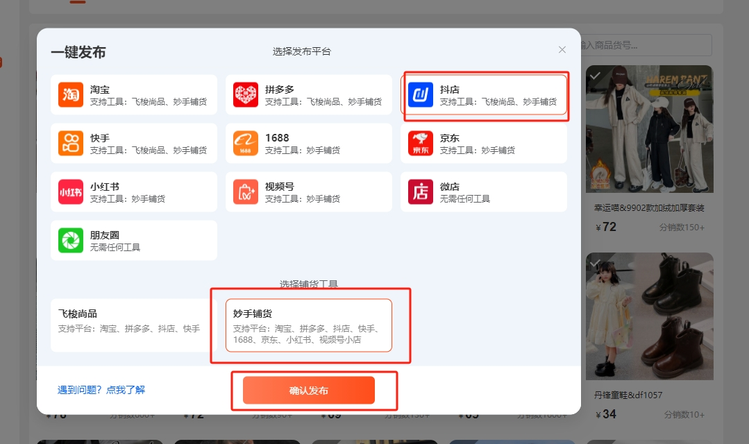The height and width of the screenshot is (444, 749).
Task: Select the 快手 platform card
Action: pos(134,143)
